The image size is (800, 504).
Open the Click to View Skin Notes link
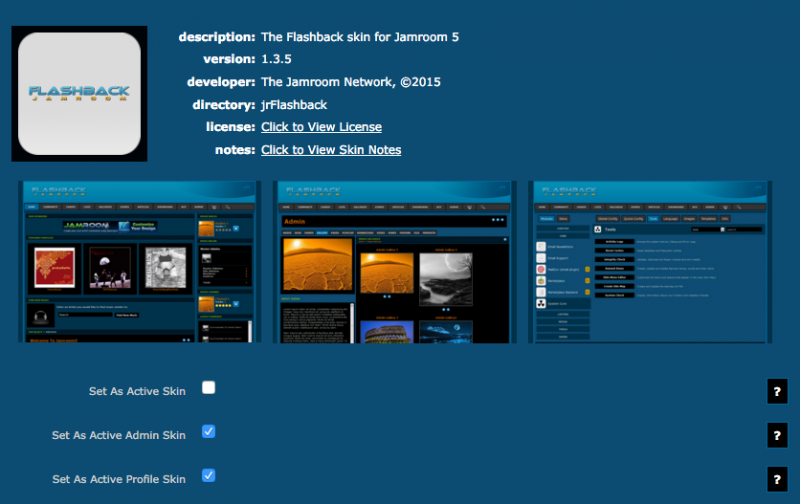point(331,150)
